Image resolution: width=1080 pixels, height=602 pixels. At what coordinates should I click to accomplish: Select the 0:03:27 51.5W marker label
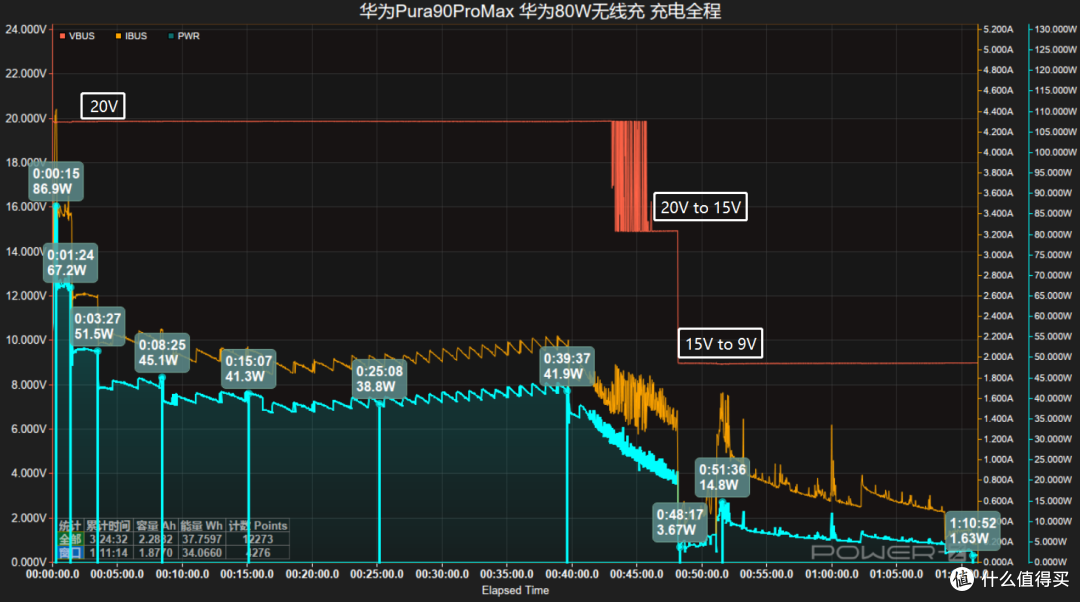click(x=98, y=326)
